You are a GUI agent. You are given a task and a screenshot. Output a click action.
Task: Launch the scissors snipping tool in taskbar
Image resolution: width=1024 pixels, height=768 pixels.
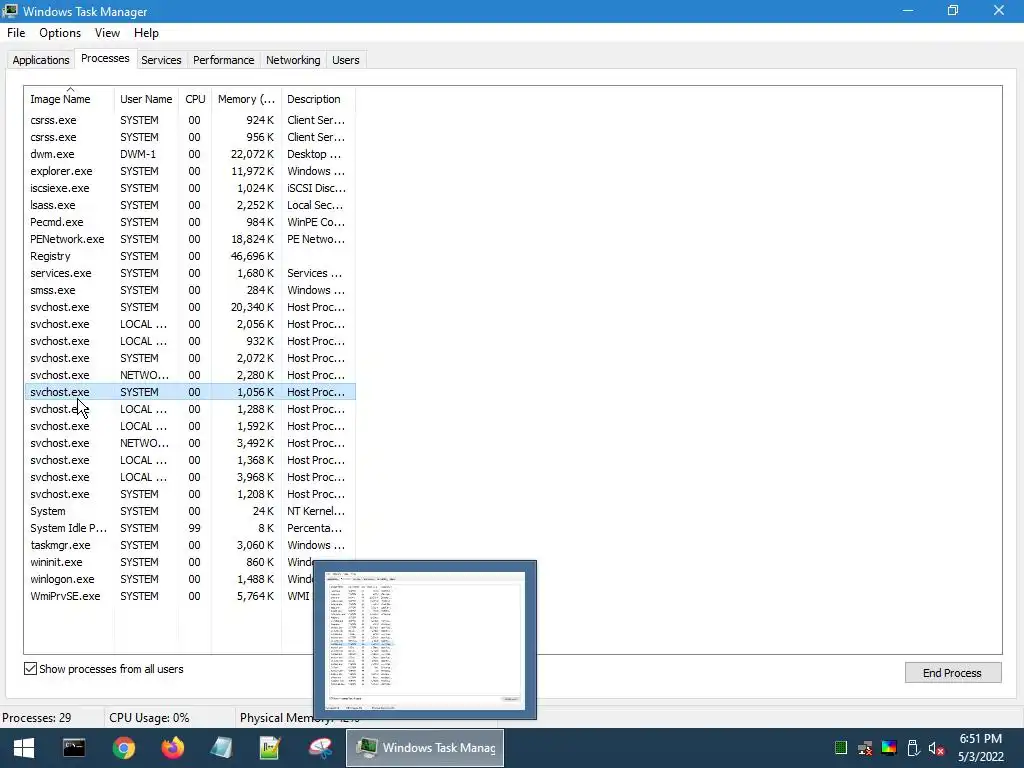tap(320, 748)
